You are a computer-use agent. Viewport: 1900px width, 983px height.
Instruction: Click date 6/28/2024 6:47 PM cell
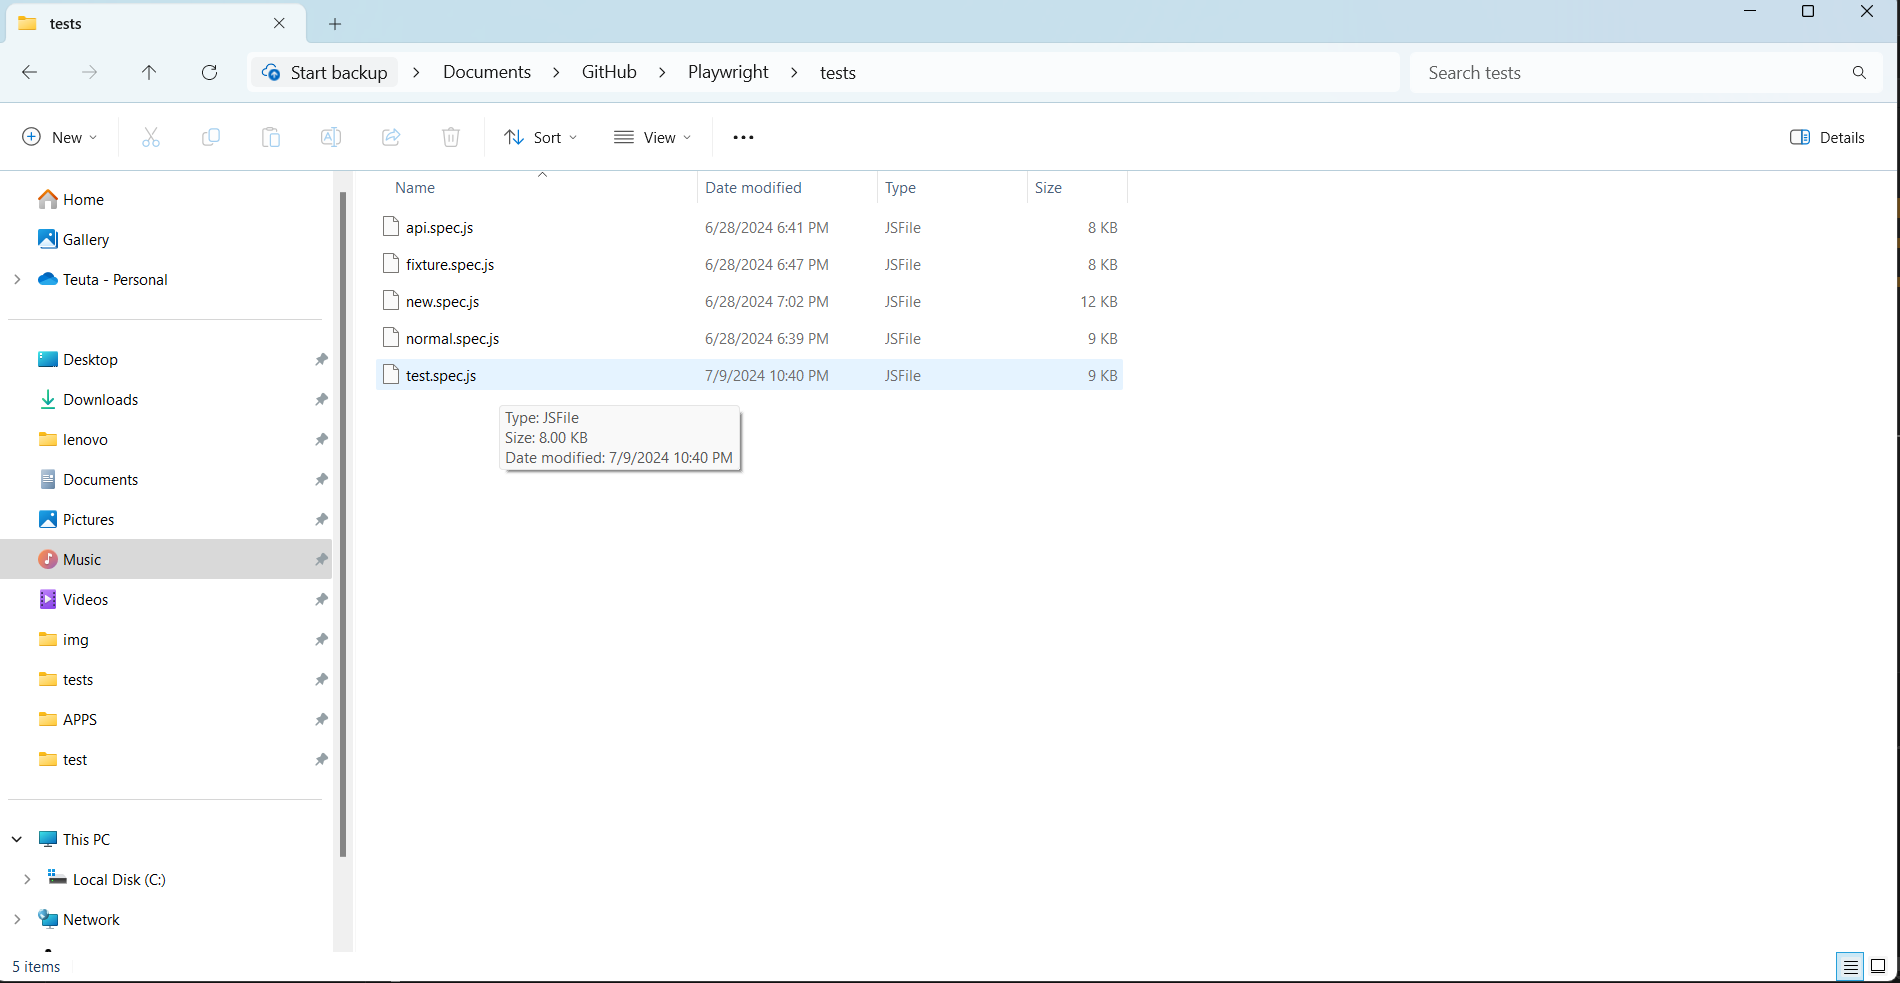767,264
